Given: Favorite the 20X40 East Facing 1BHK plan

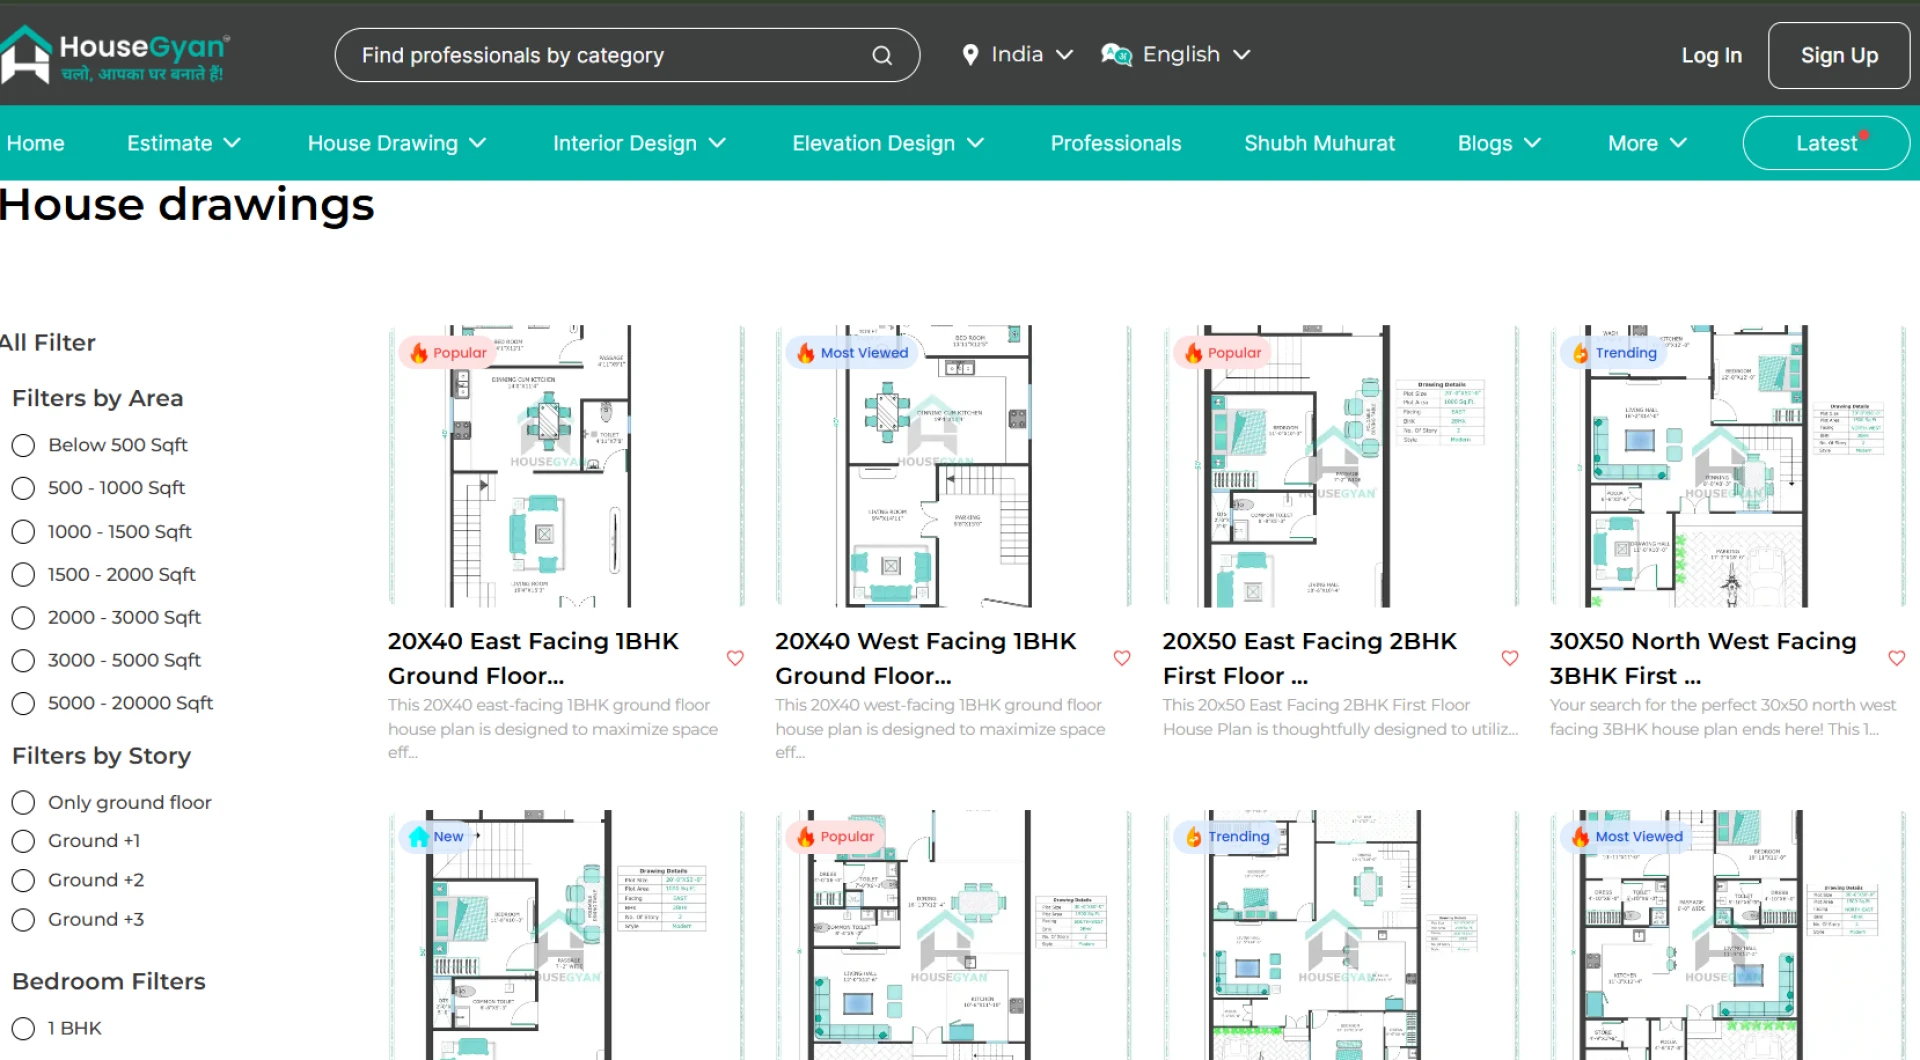Looking at the screenshot, I should pos(735,658).
